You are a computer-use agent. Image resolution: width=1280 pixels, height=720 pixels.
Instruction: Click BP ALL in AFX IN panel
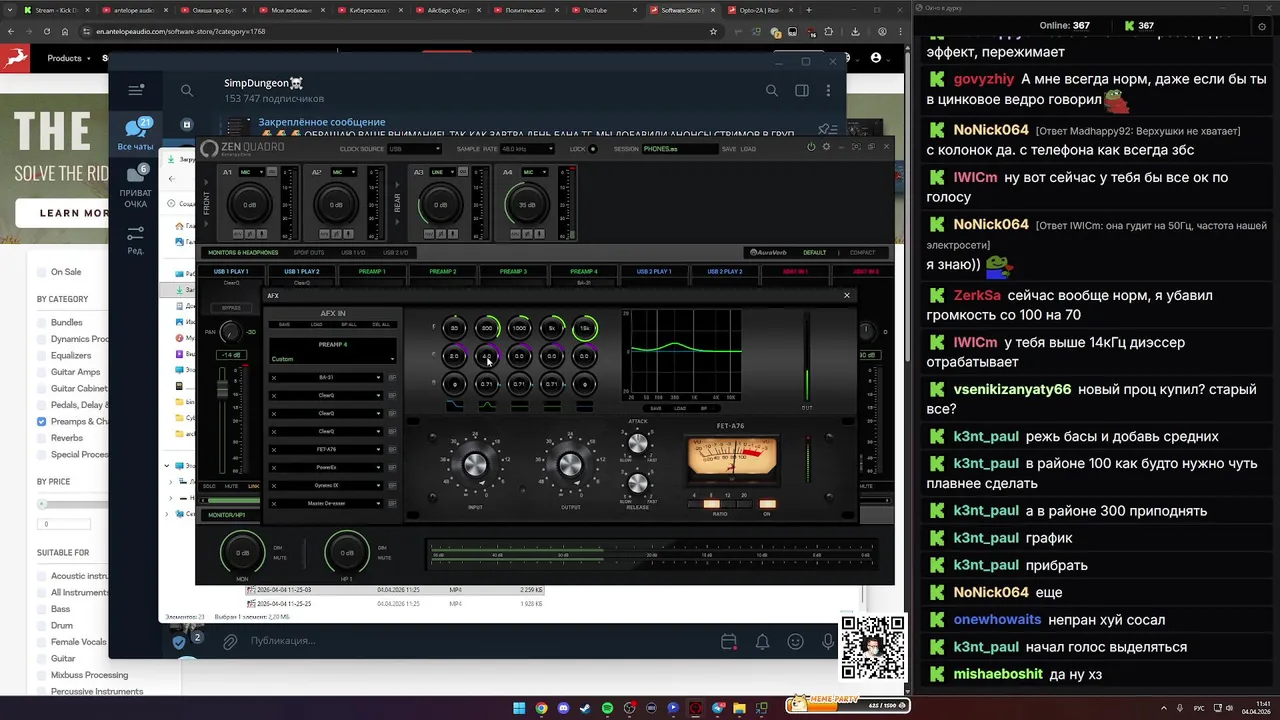click(x=349, y=324)
